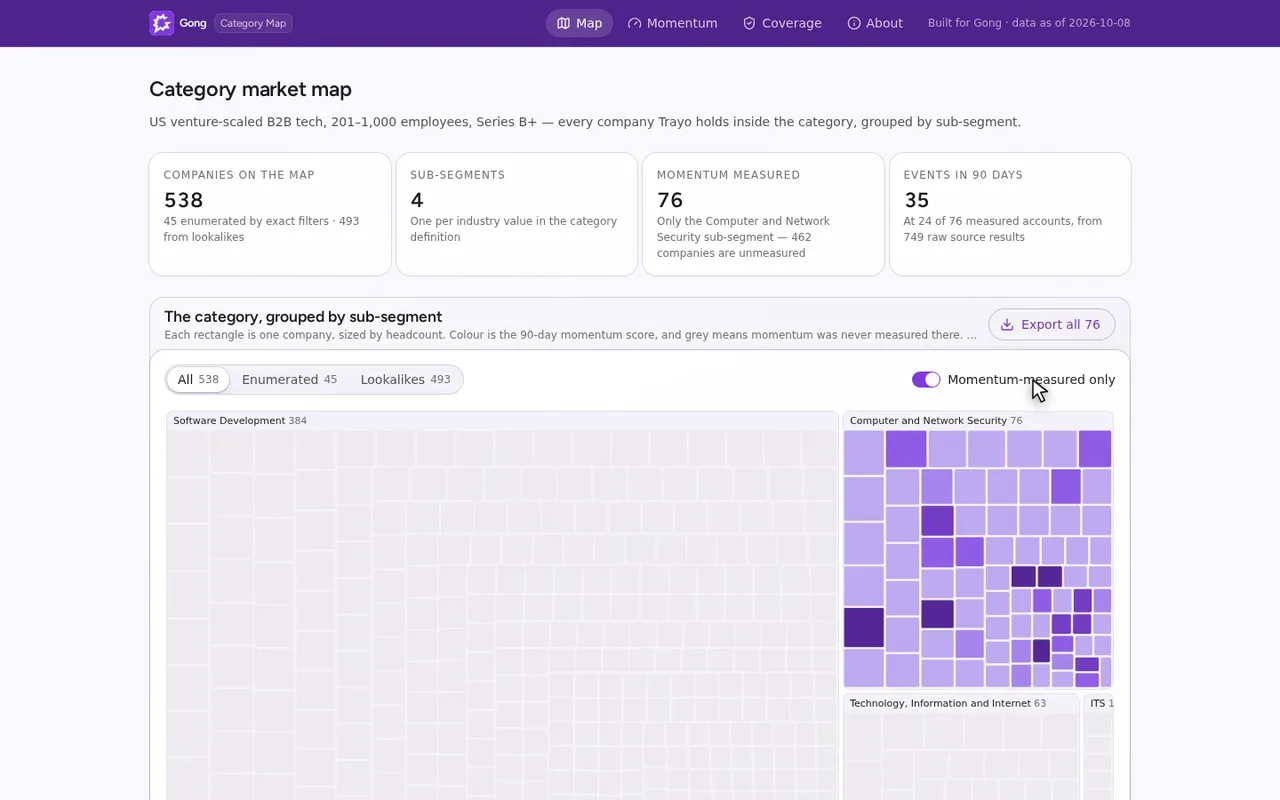This screenshot has height=800, width=1280.
Task: Click the Software Development segment header
Action: [240, 421]
